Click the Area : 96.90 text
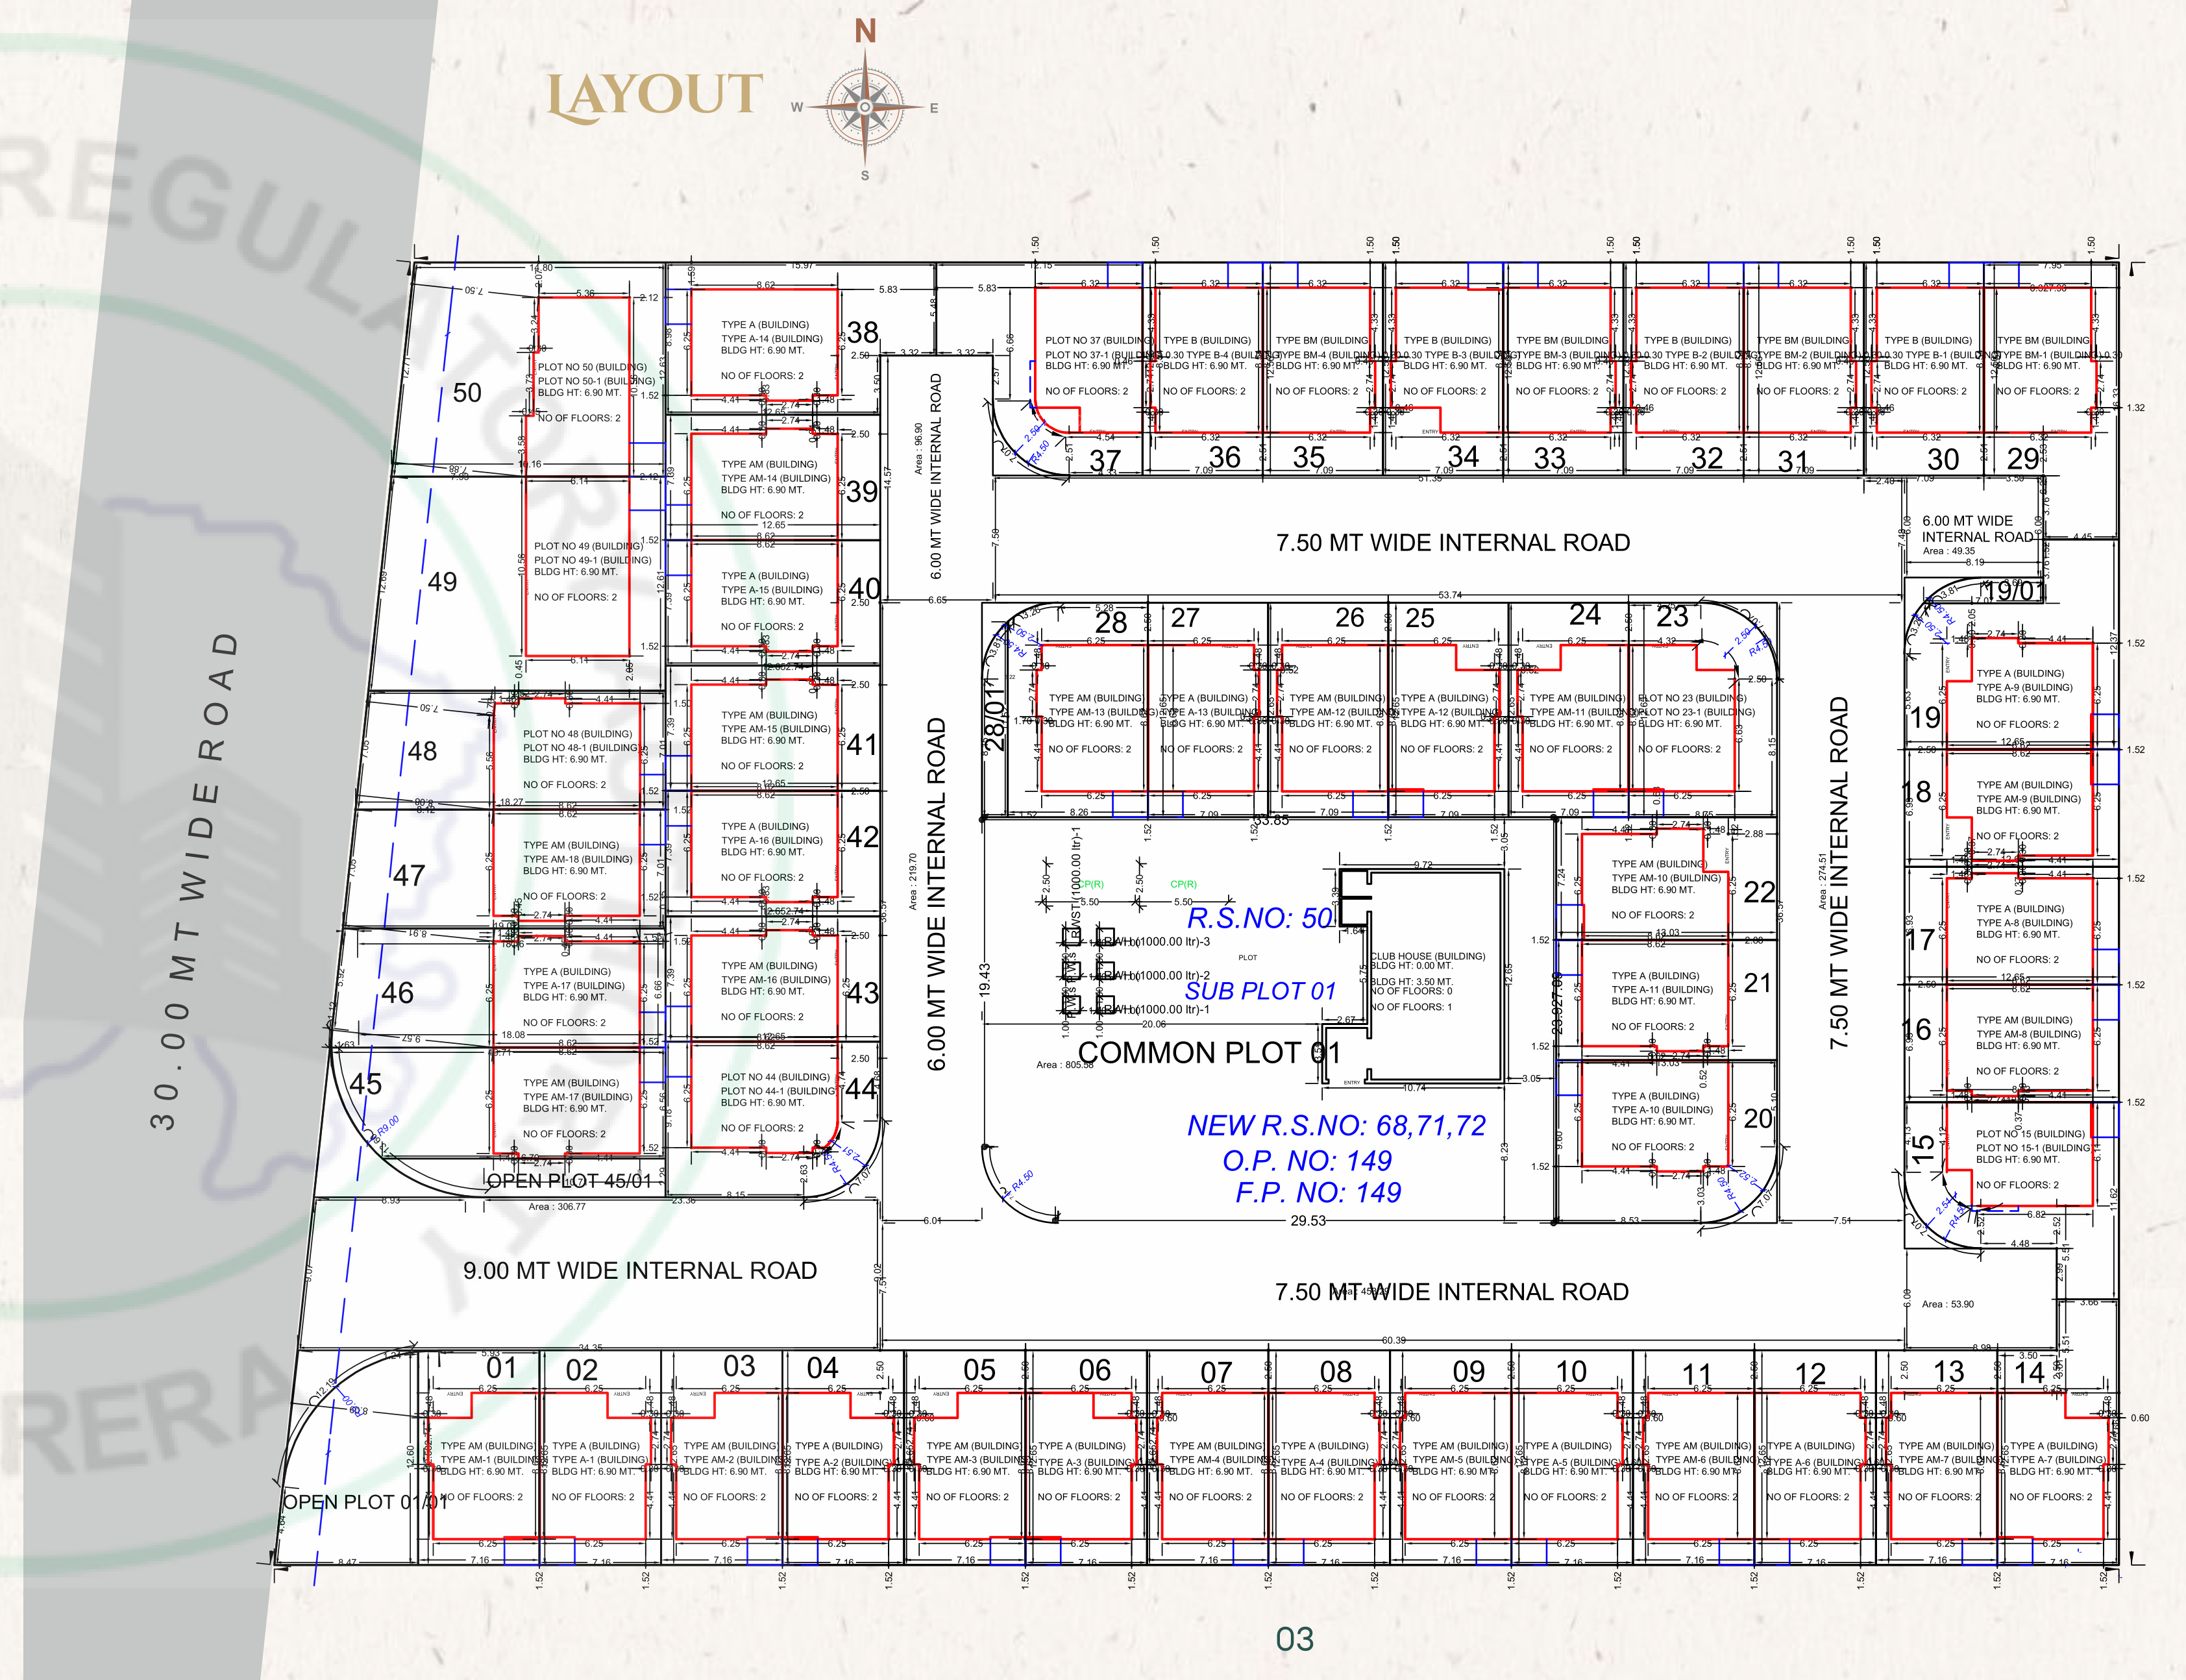 click(918, 448)
